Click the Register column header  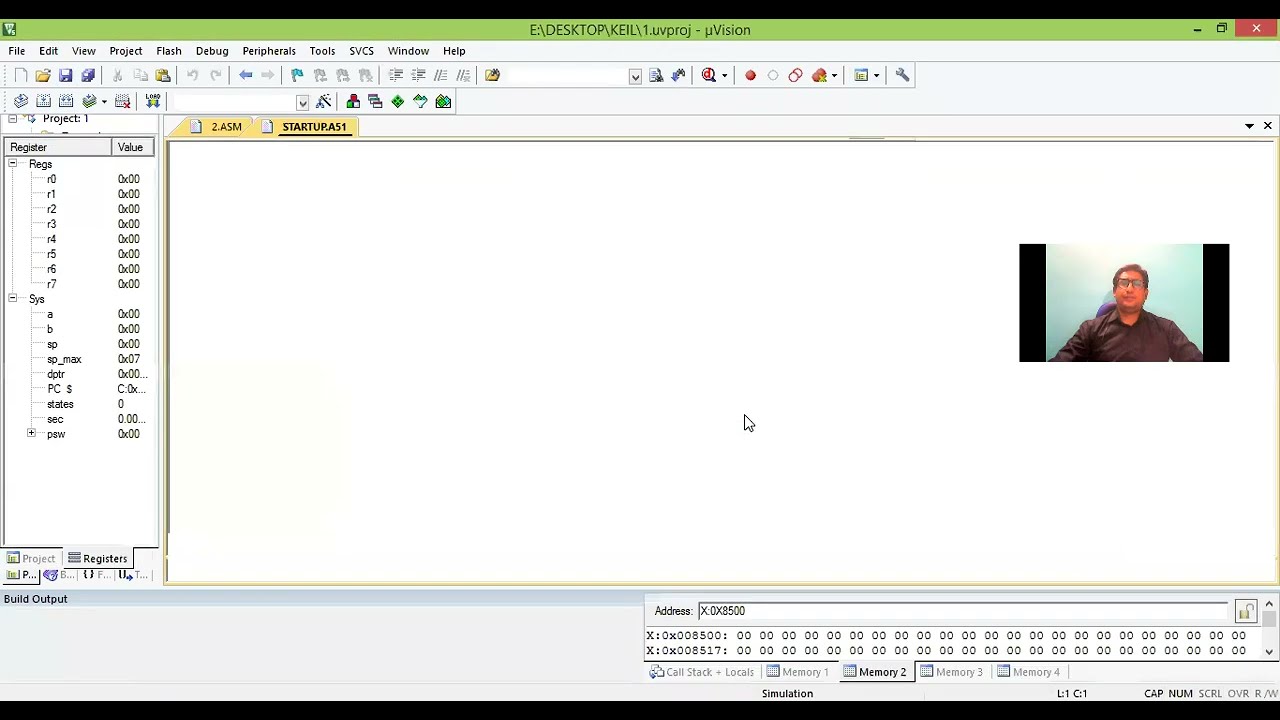click(58, 147)
